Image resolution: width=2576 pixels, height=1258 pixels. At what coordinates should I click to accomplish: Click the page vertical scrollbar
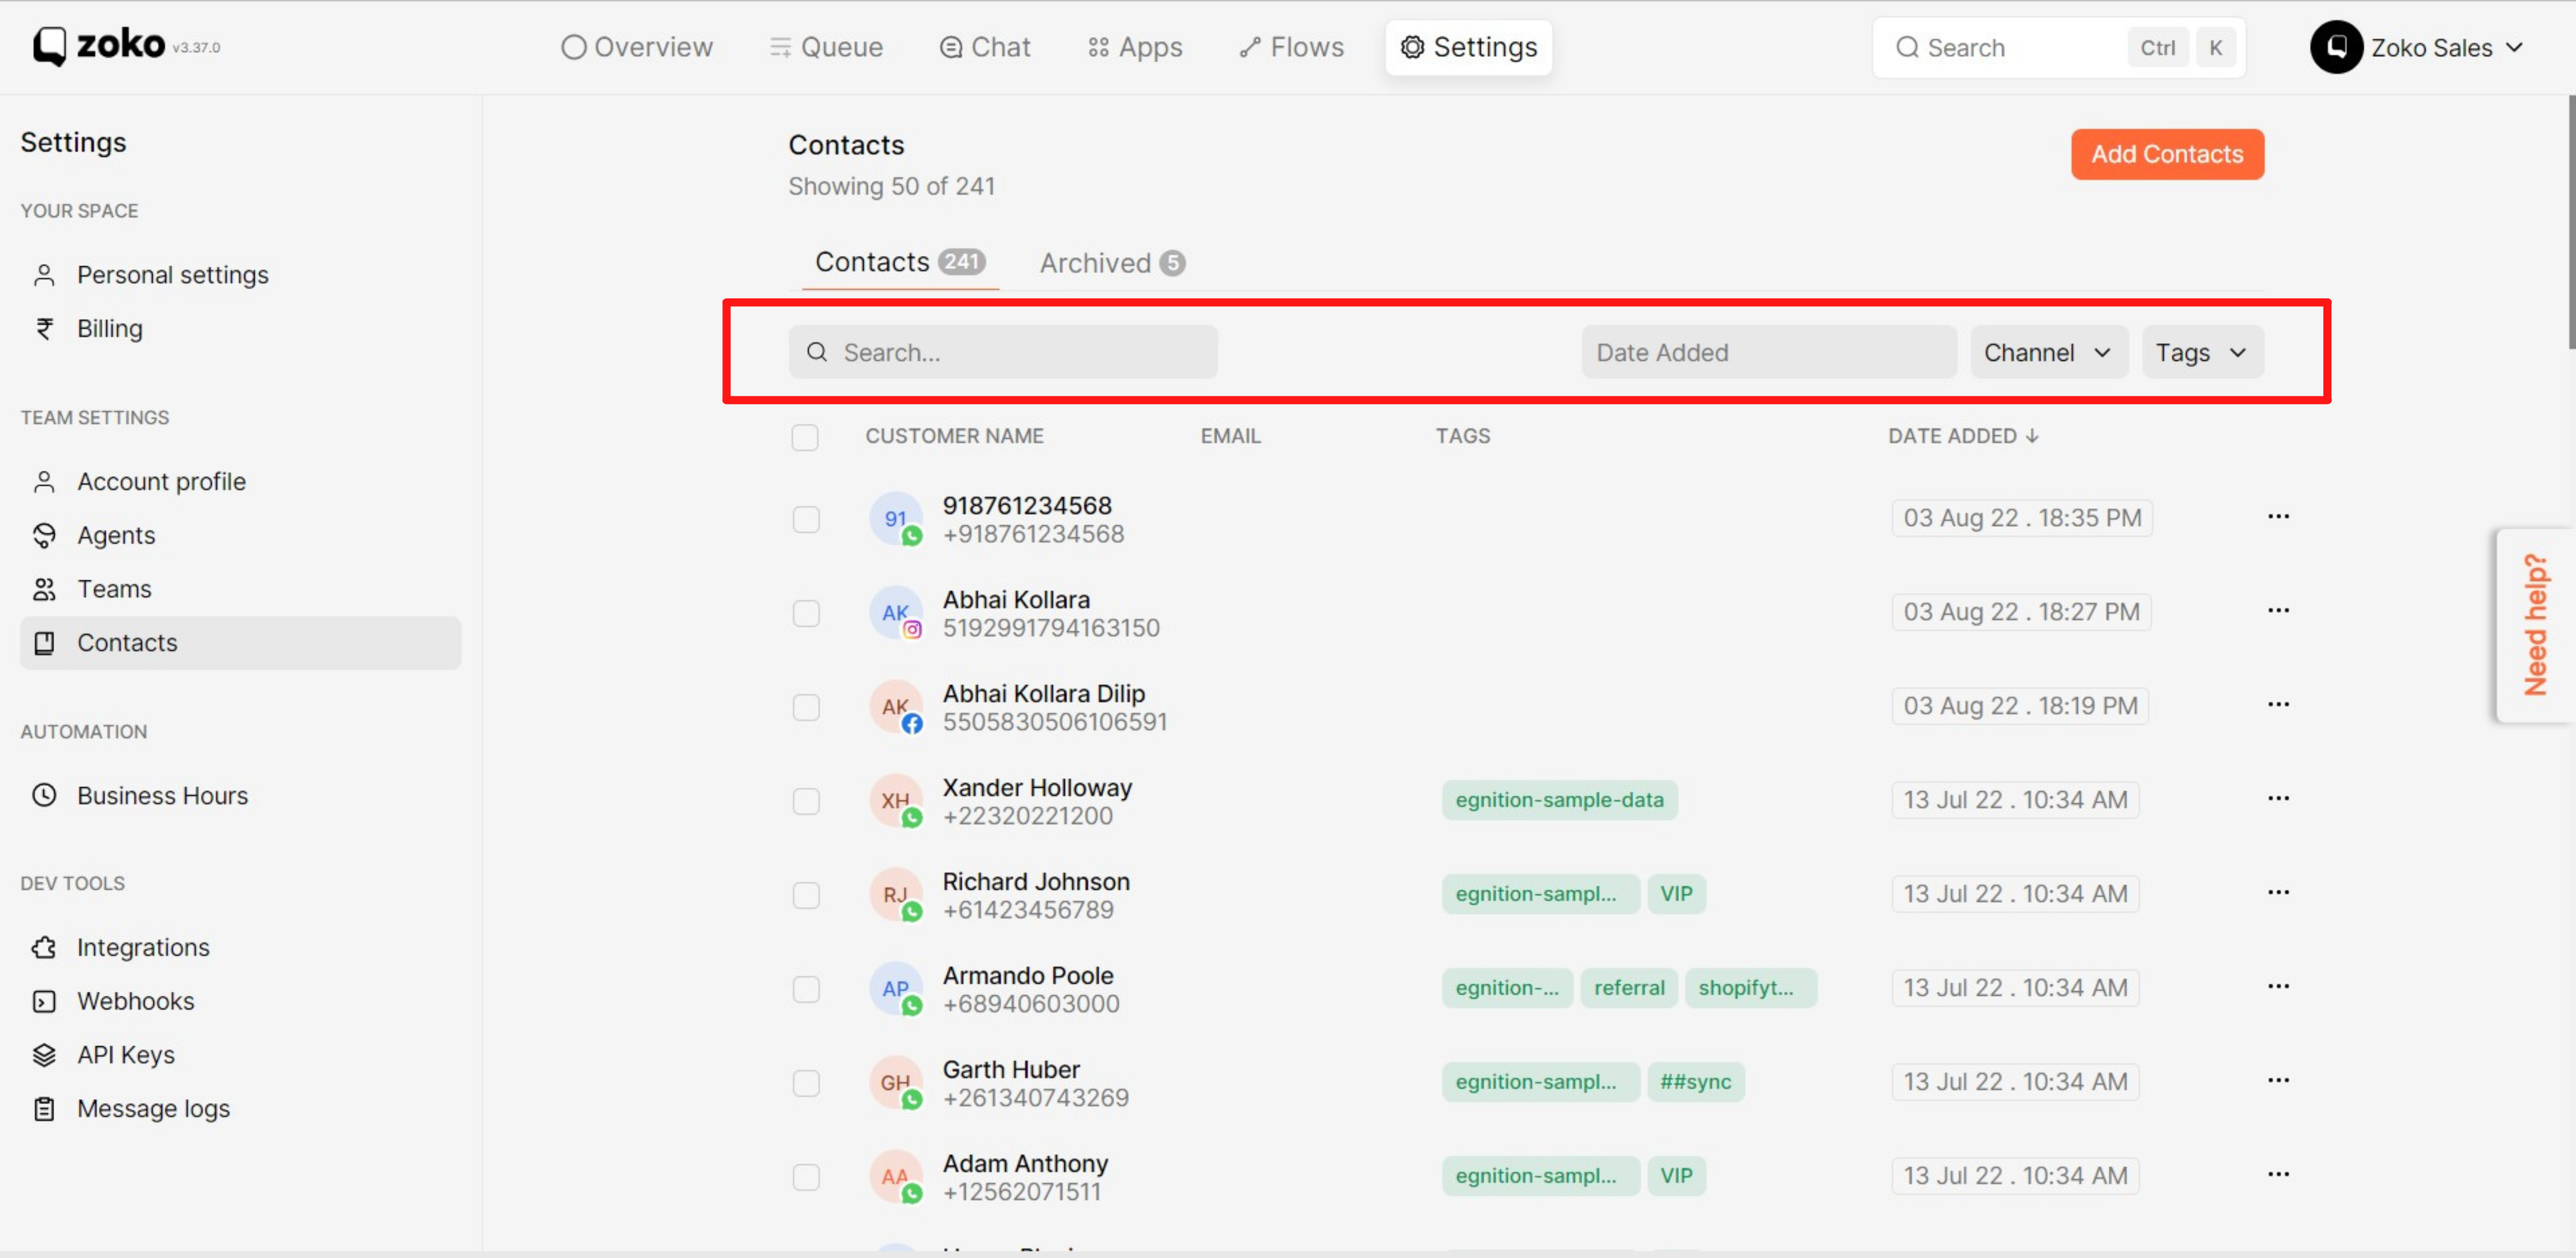click(x=2571, y=222)
